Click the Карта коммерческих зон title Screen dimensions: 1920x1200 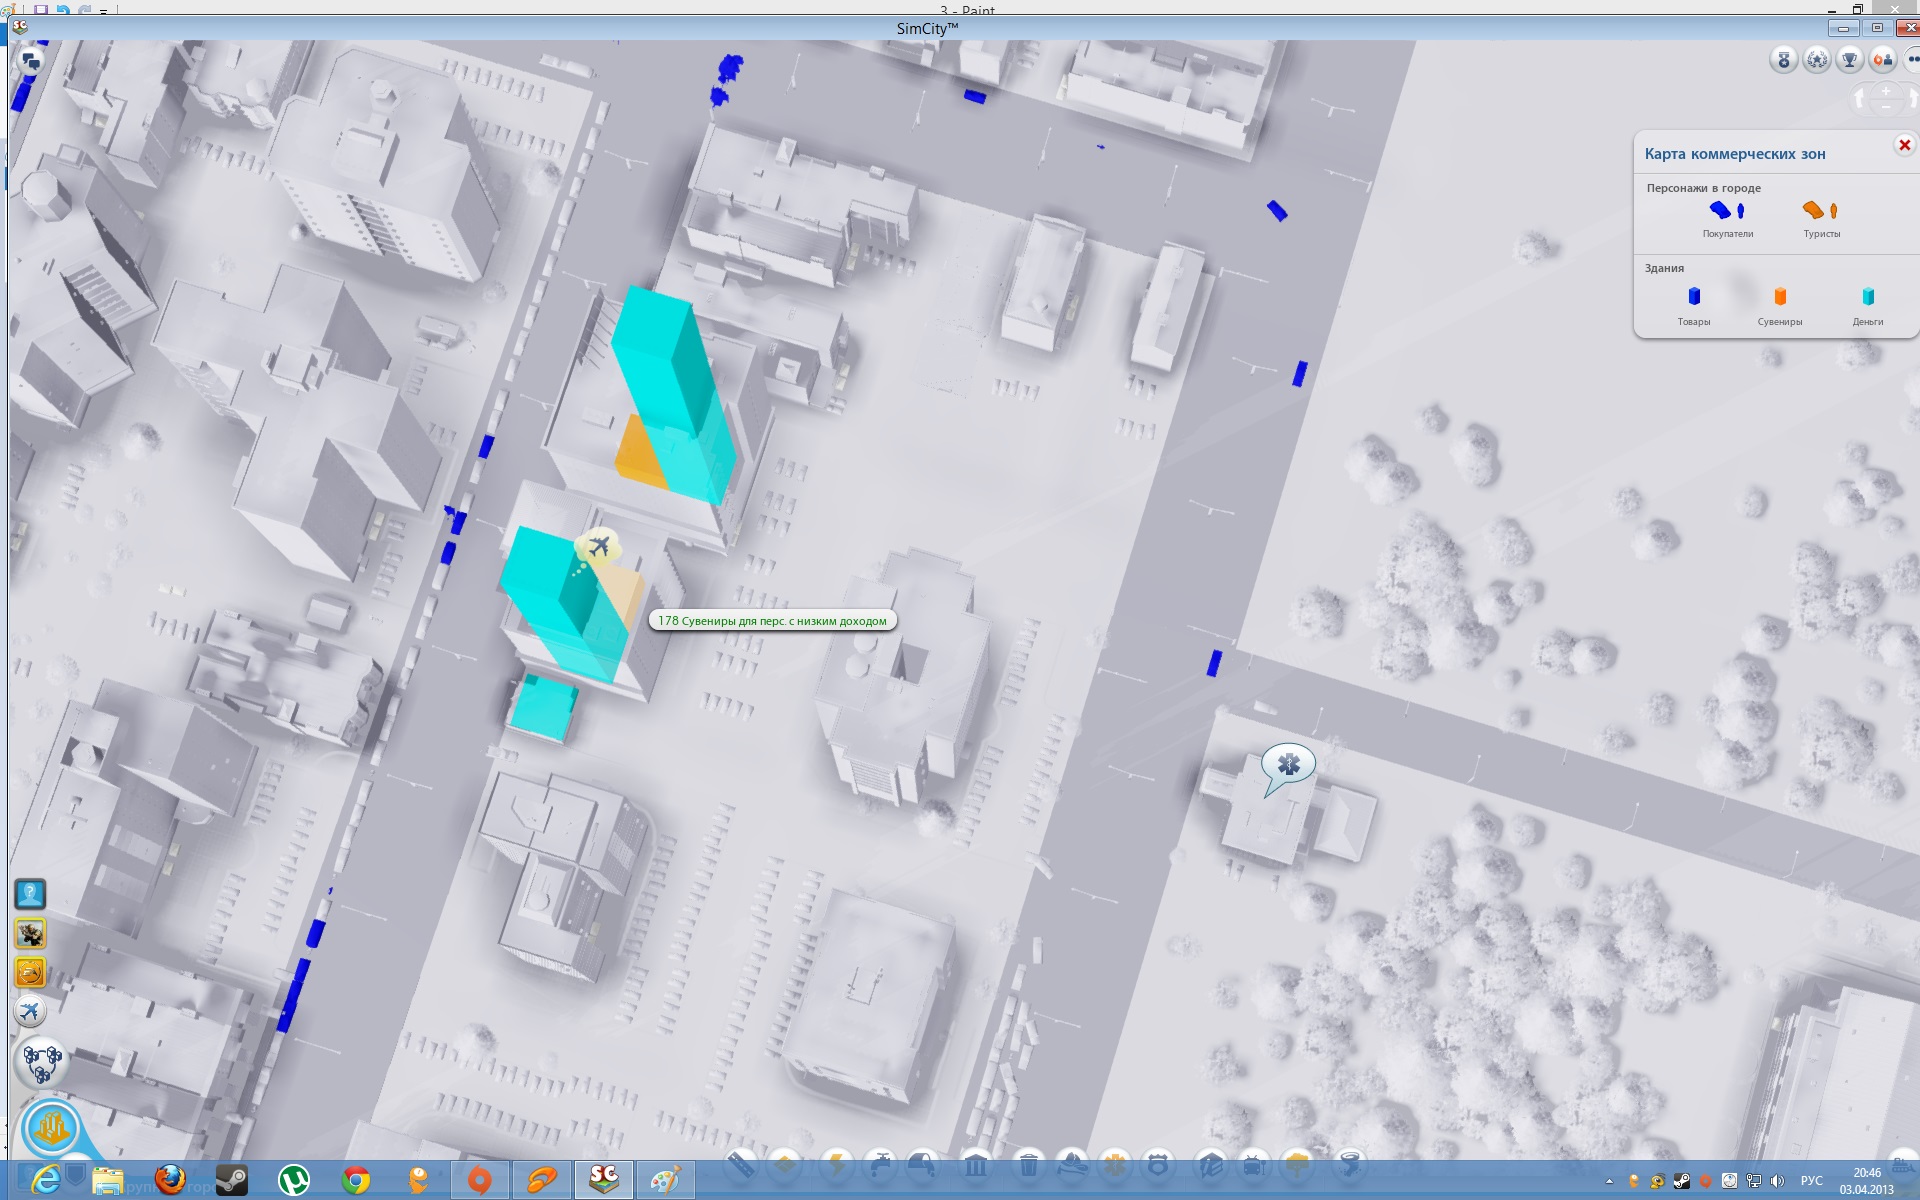1735,154
